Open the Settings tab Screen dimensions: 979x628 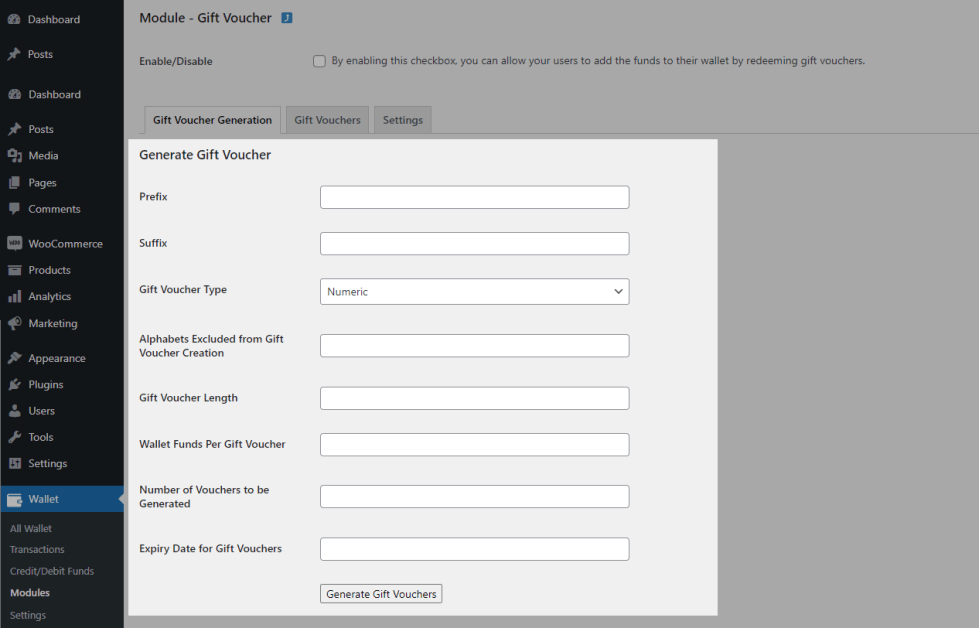tap(403, 120)
